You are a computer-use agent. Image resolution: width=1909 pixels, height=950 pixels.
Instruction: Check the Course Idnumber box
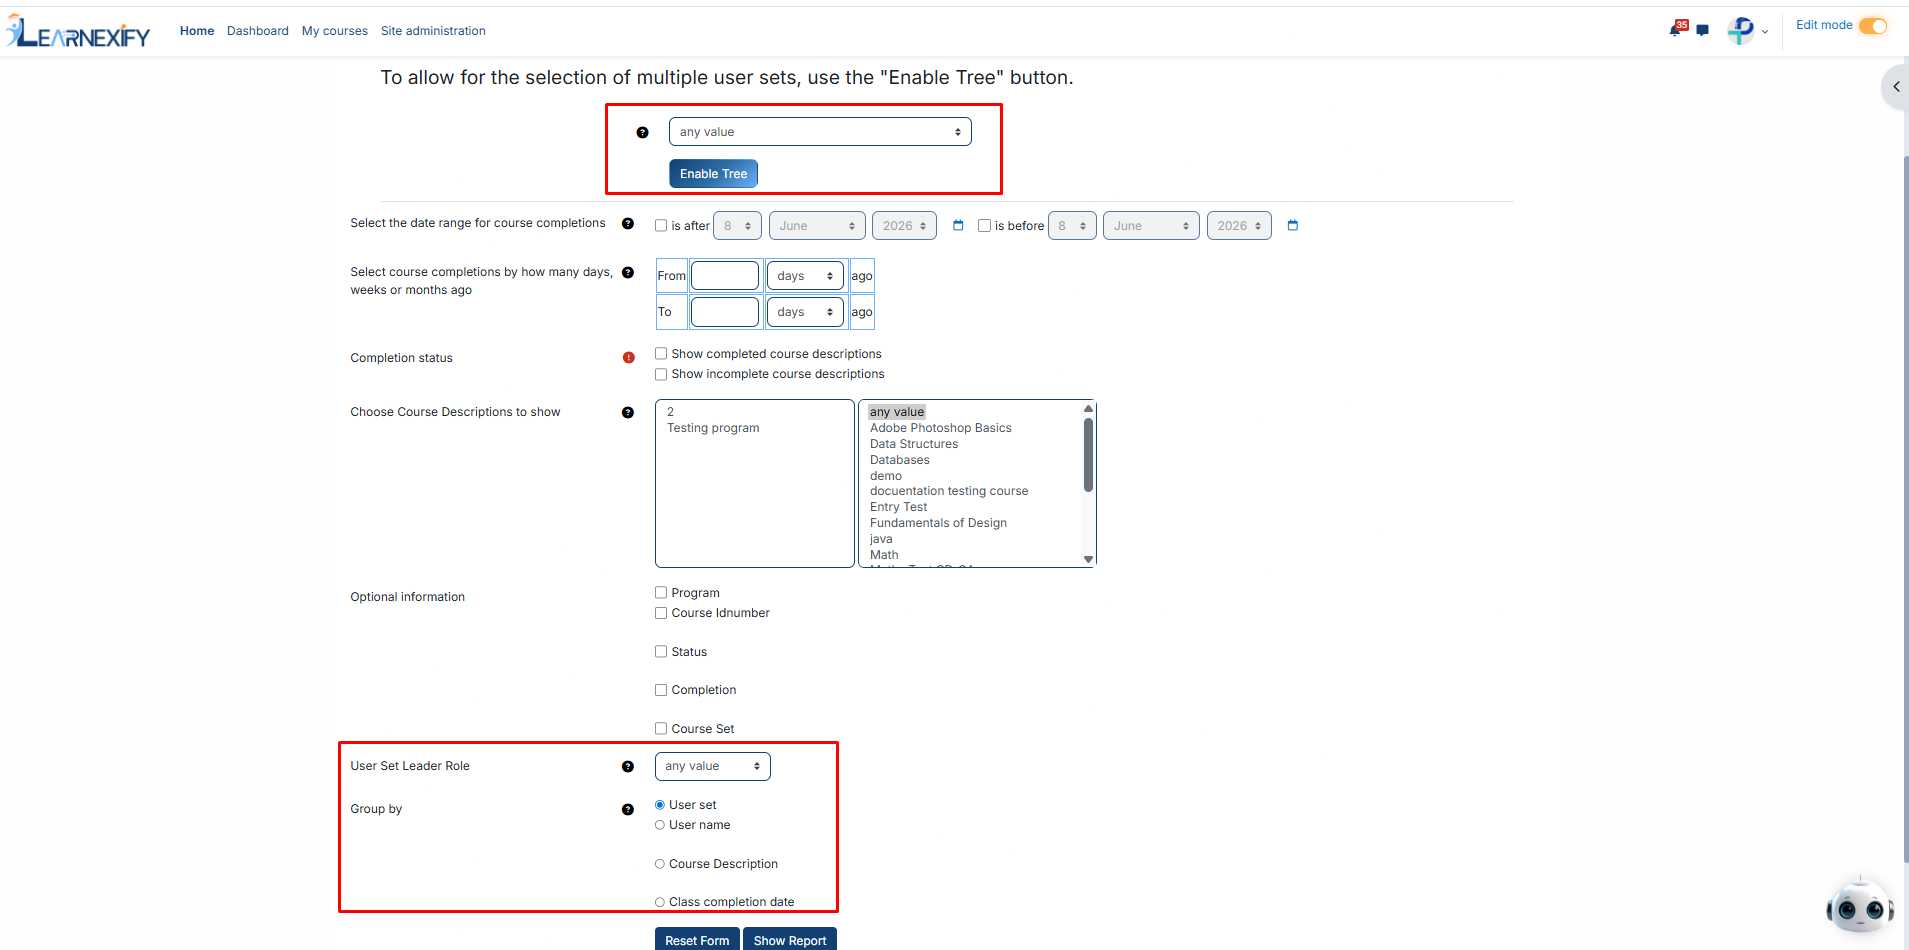pyautogui.click(x=661, y=613)
